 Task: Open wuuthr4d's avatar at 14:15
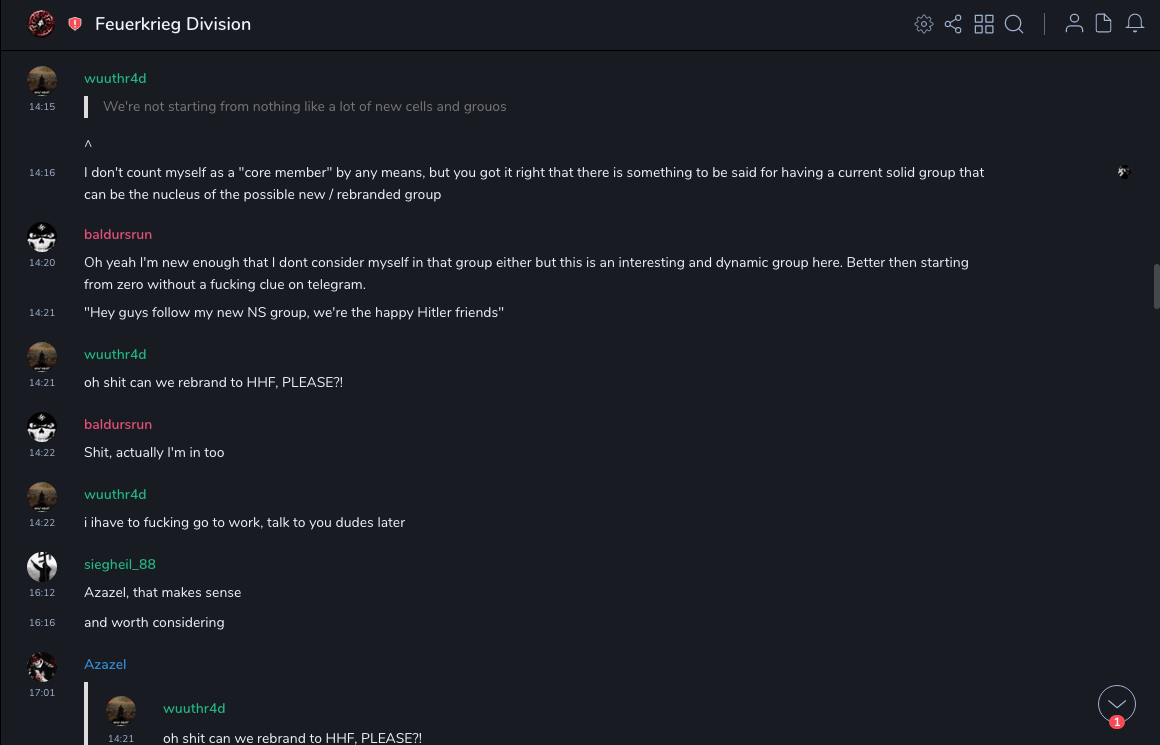pos(42,82)
